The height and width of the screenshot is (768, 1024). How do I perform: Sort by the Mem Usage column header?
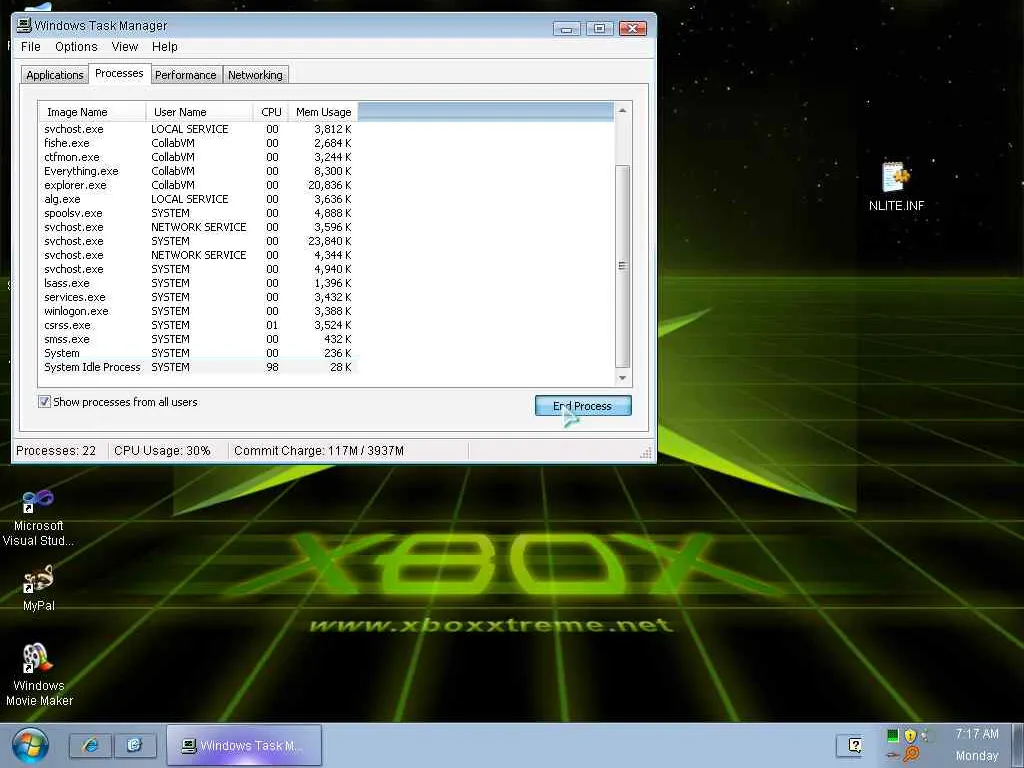coord(323,112)
